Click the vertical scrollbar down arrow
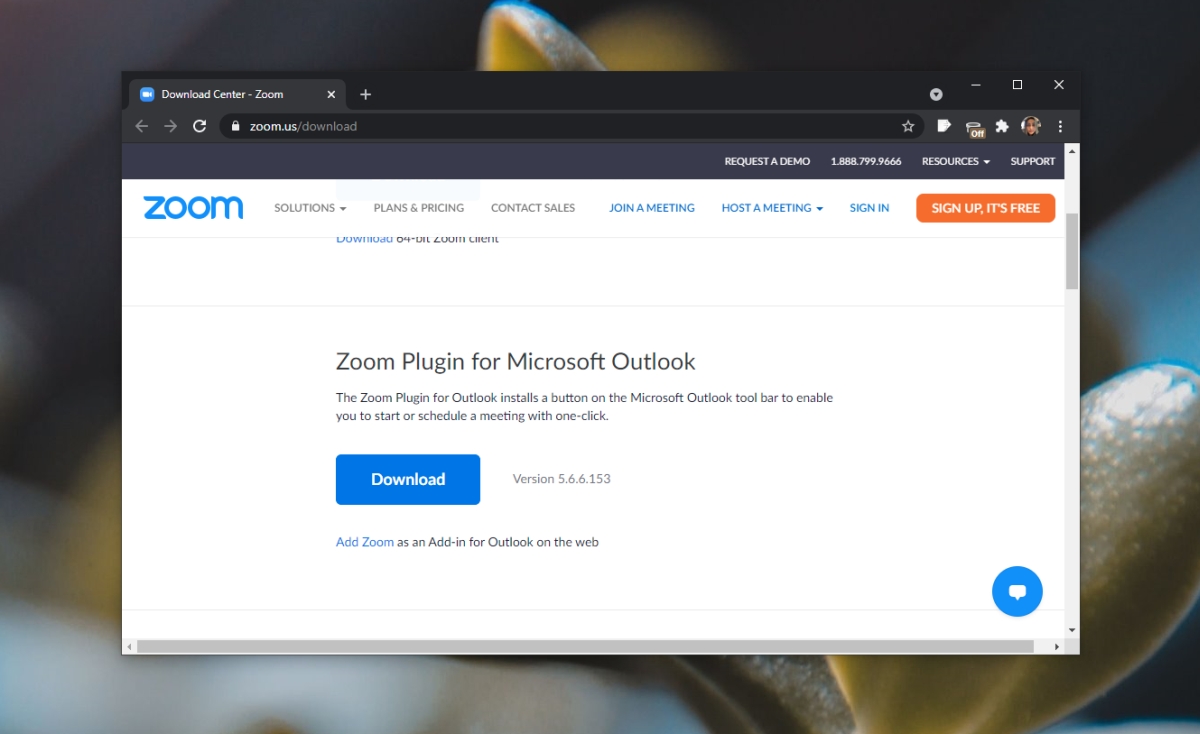The image size is (1200, 734). pos(1072,630)
